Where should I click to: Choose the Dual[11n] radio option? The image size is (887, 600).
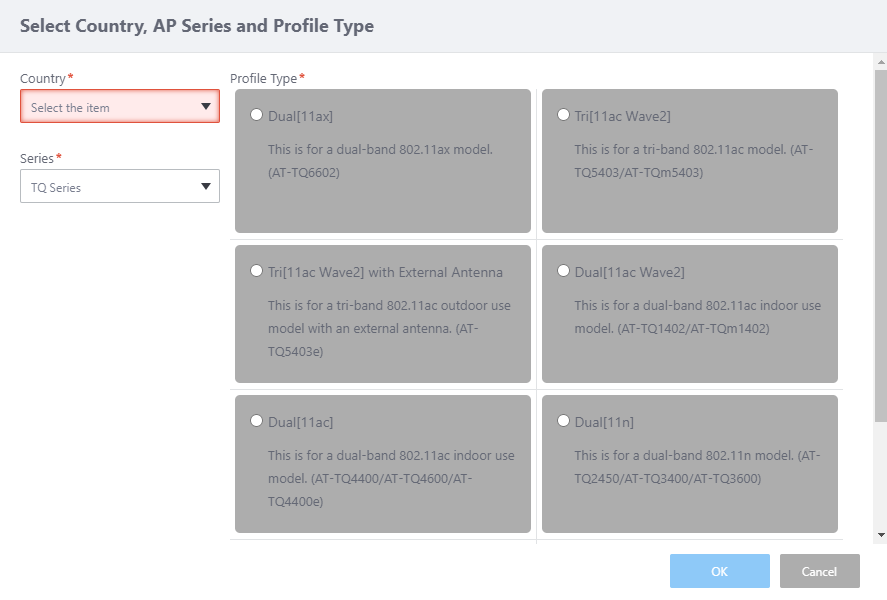[564, 421]
